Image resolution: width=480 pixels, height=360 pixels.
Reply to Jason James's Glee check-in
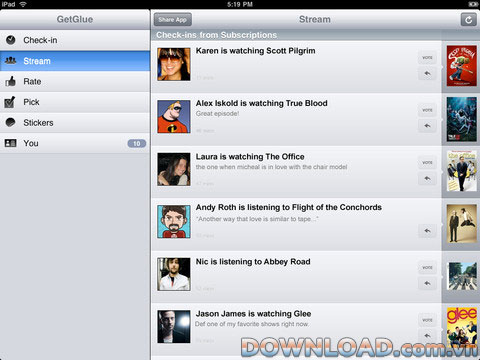[427, 336]
